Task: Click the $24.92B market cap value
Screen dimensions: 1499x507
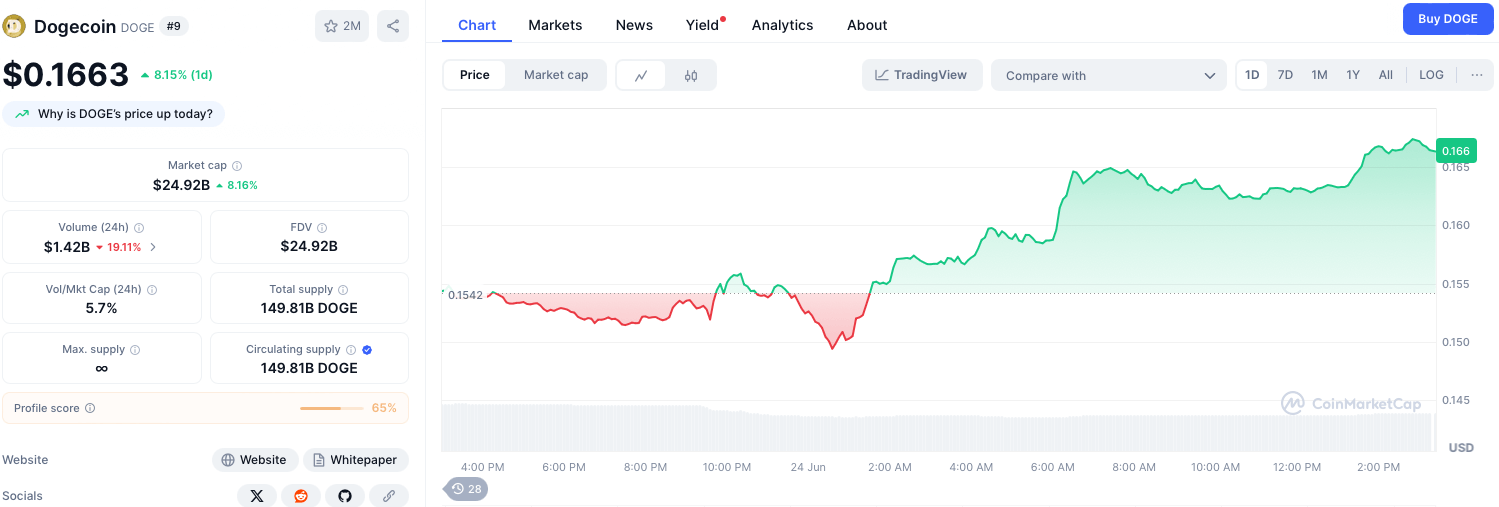Action: 181,185
